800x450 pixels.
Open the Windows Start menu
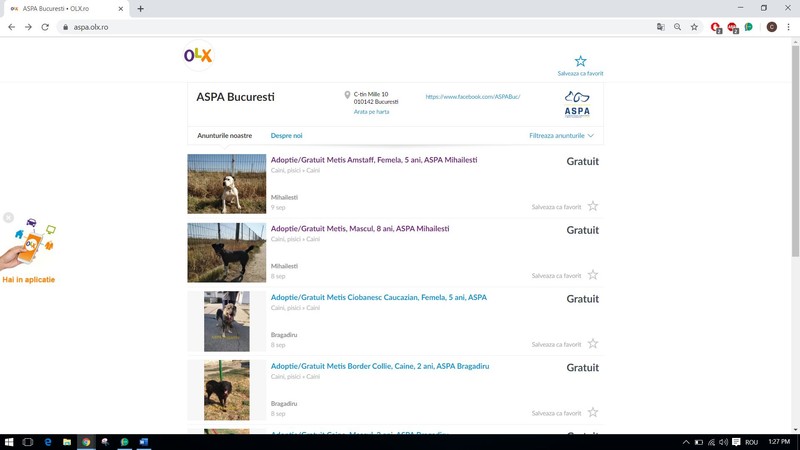pyautogui.click(x=9, y=442)
